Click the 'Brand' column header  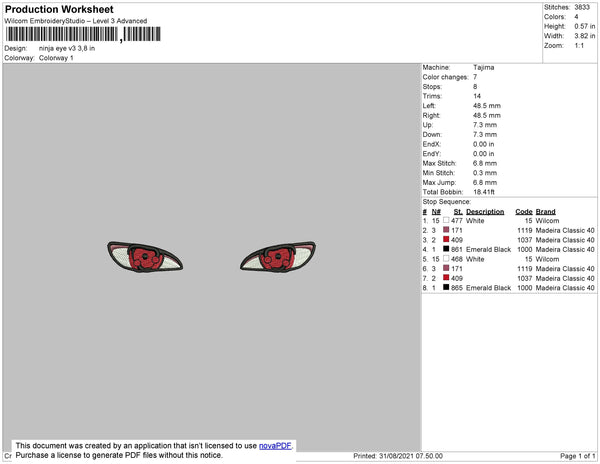[x=546, y=212]
